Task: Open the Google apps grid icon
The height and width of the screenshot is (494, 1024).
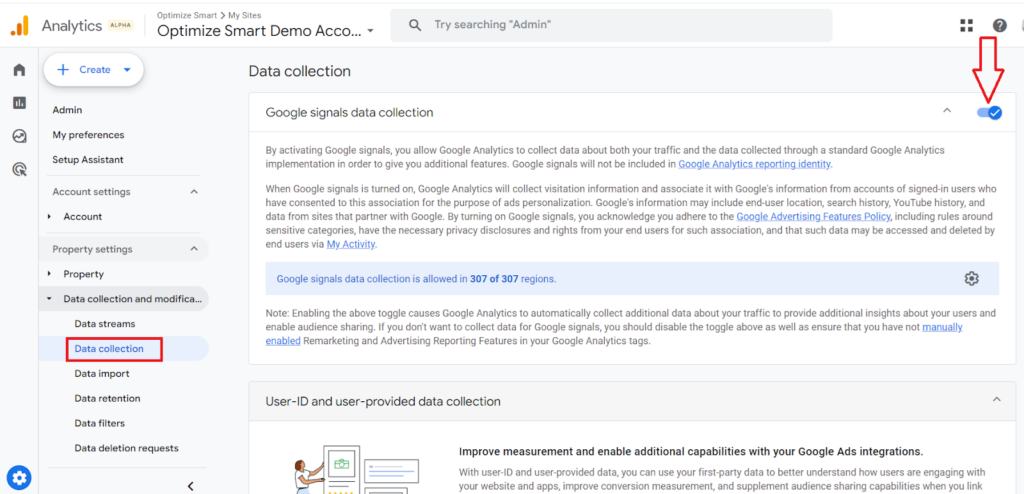Action: (x=967, y=25)
